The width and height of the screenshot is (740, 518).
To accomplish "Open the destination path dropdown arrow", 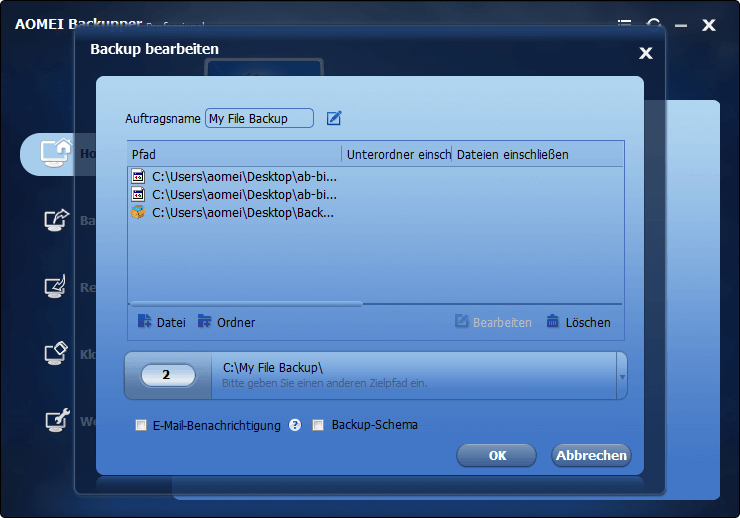I will (x=622, y=376).
